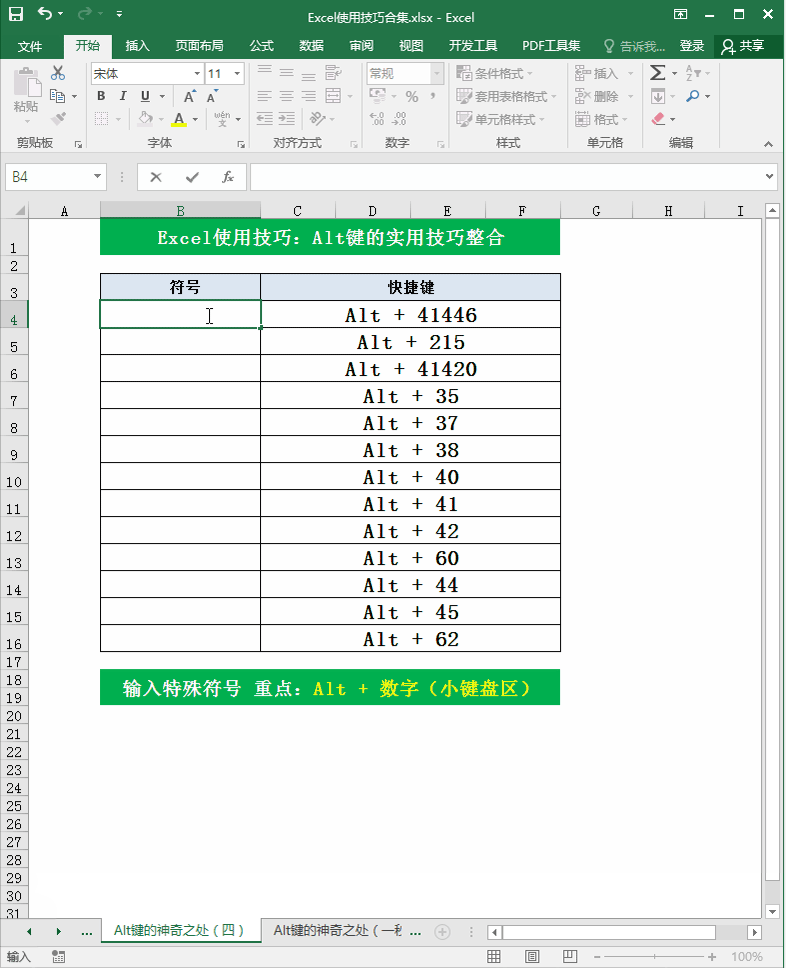Click the Cut scissors icon
The image size is (786, 968).
(58, 73)
